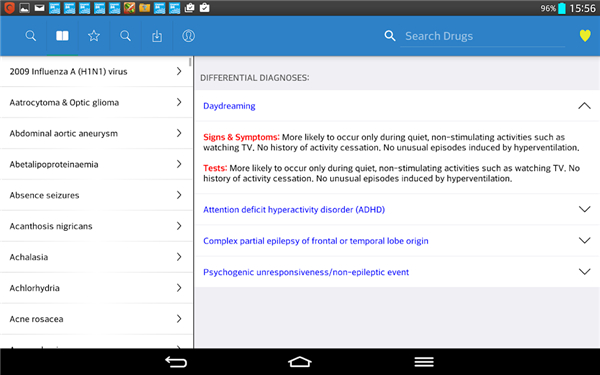Click the Search Drugs input field

pos(483,36)
